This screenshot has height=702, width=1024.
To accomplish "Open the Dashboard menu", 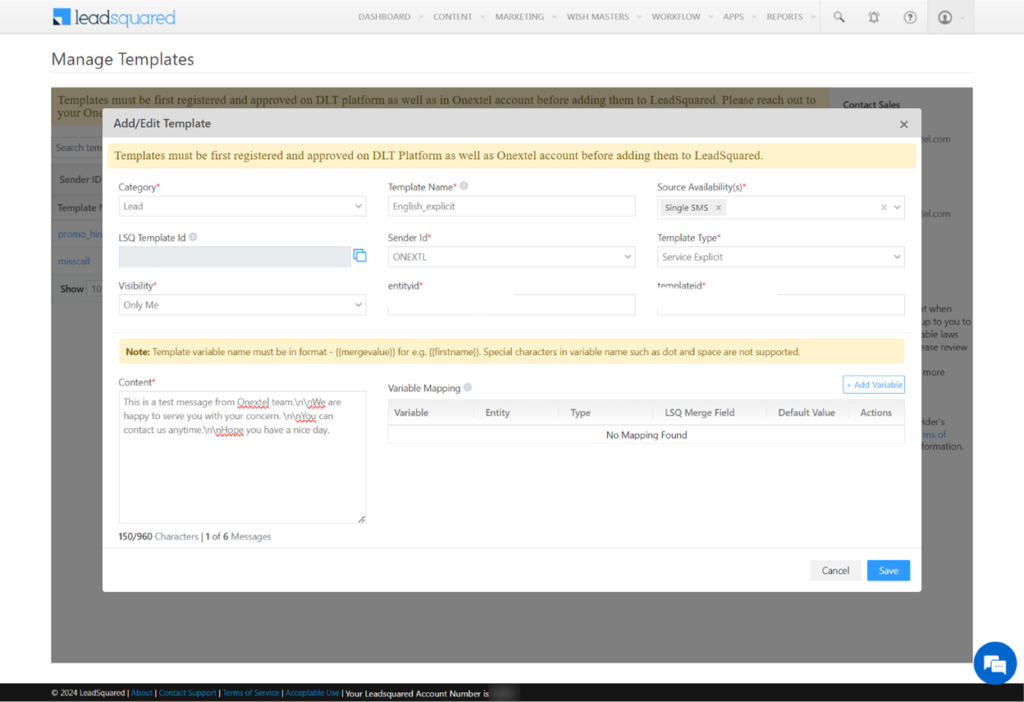I will click(384, 17).
